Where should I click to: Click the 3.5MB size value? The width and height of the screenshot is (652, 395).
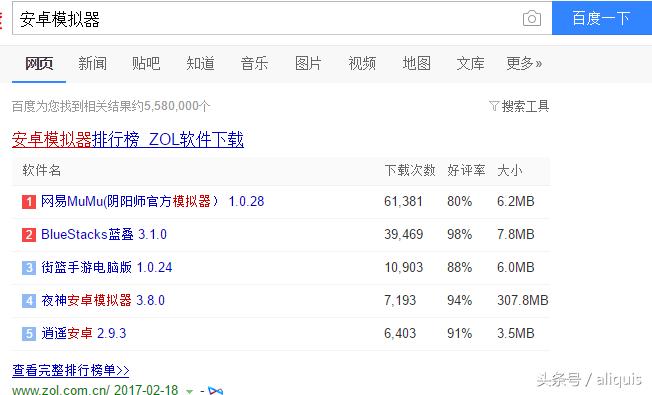516,333
